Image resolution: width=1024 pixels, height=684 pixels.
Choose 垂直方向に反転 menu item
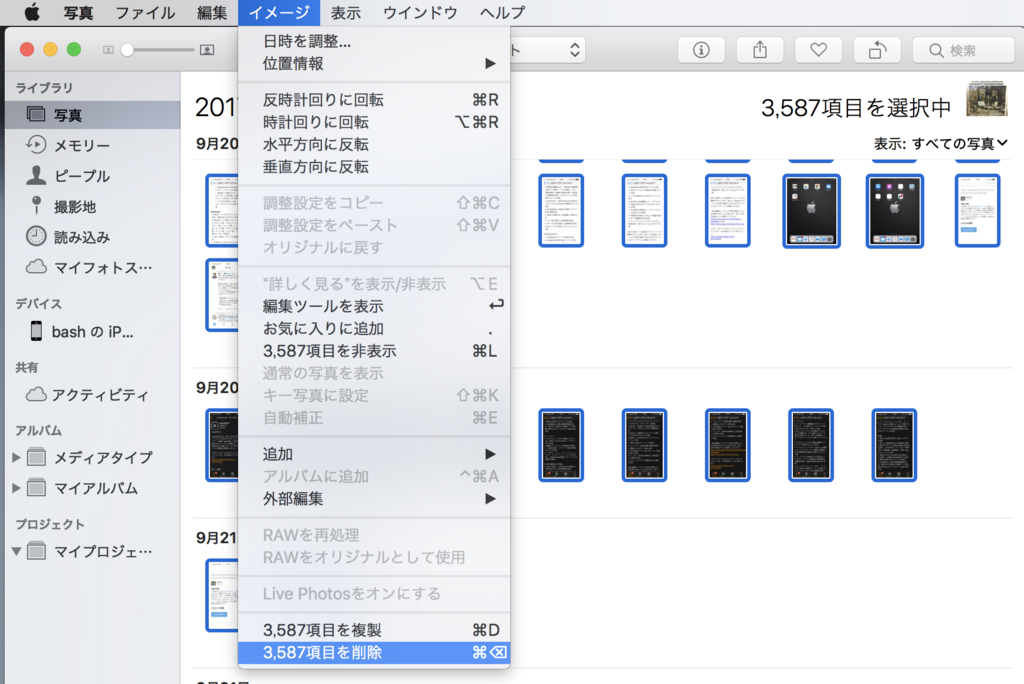374,167
